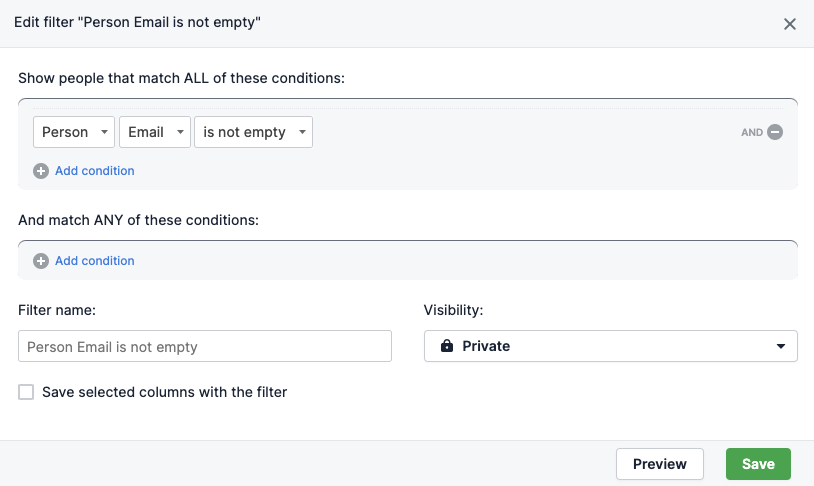Click the Preview button

(660, 464)
